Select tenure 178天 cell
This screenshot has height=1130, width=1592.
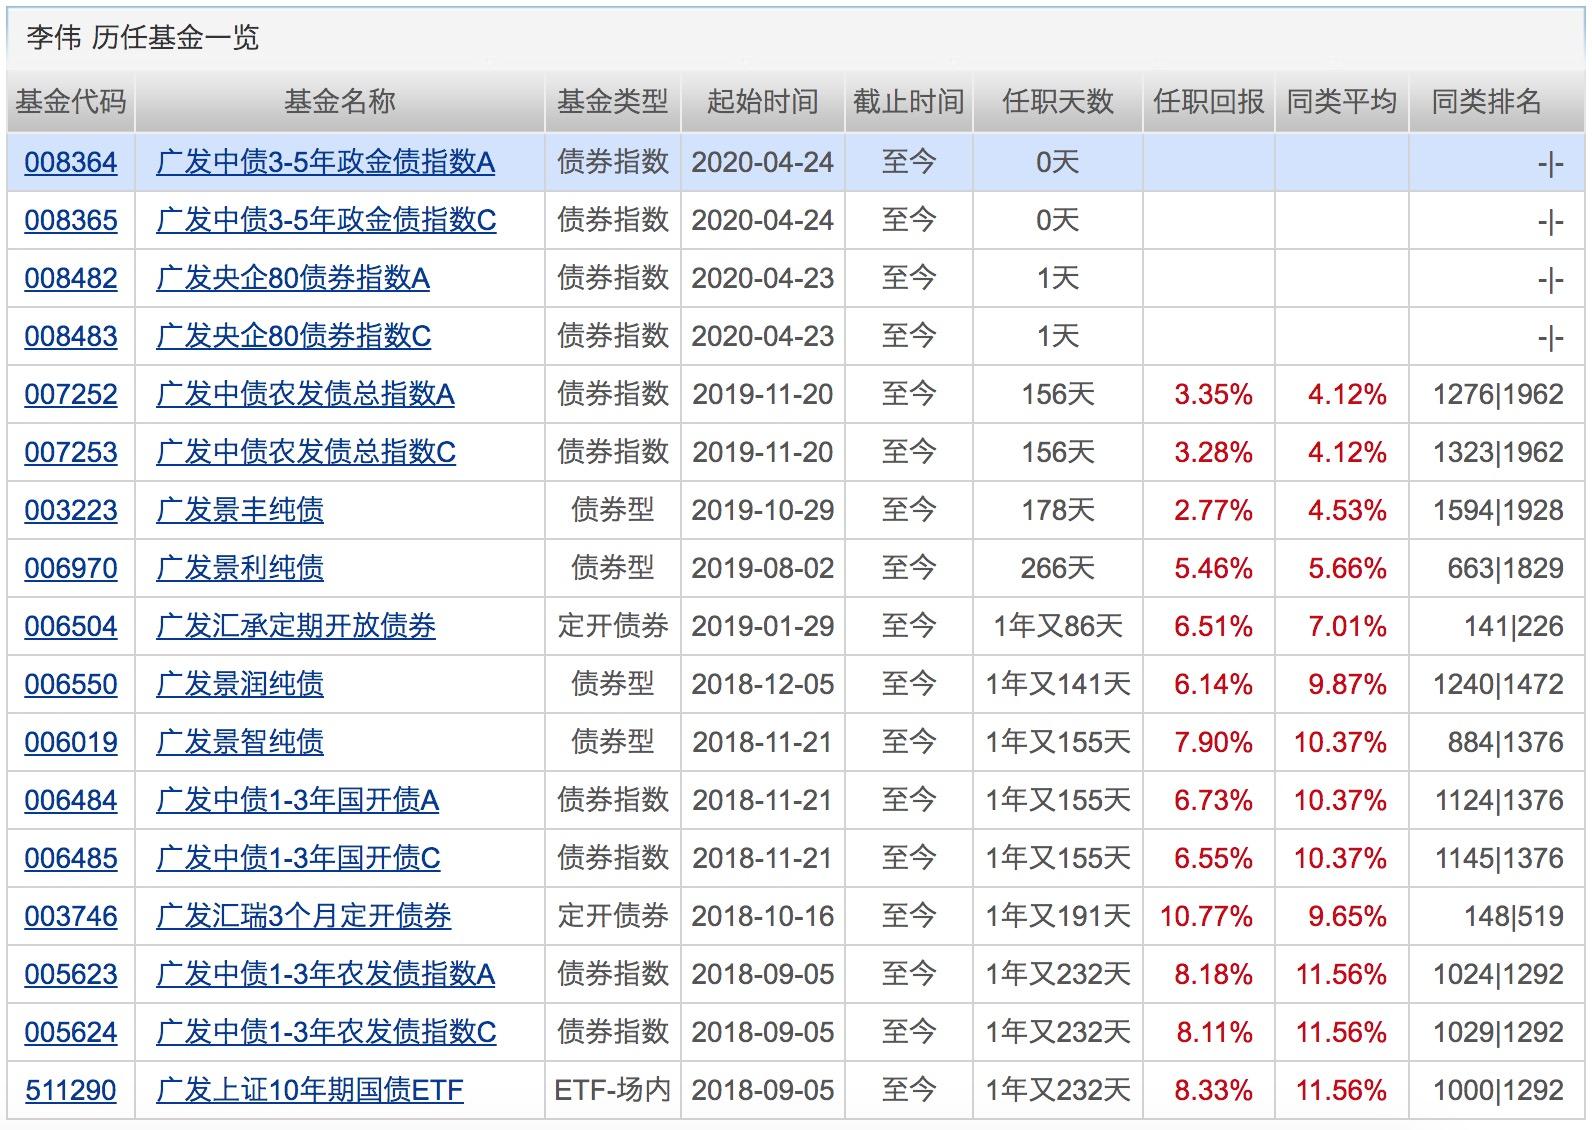tap(1058, 510)
